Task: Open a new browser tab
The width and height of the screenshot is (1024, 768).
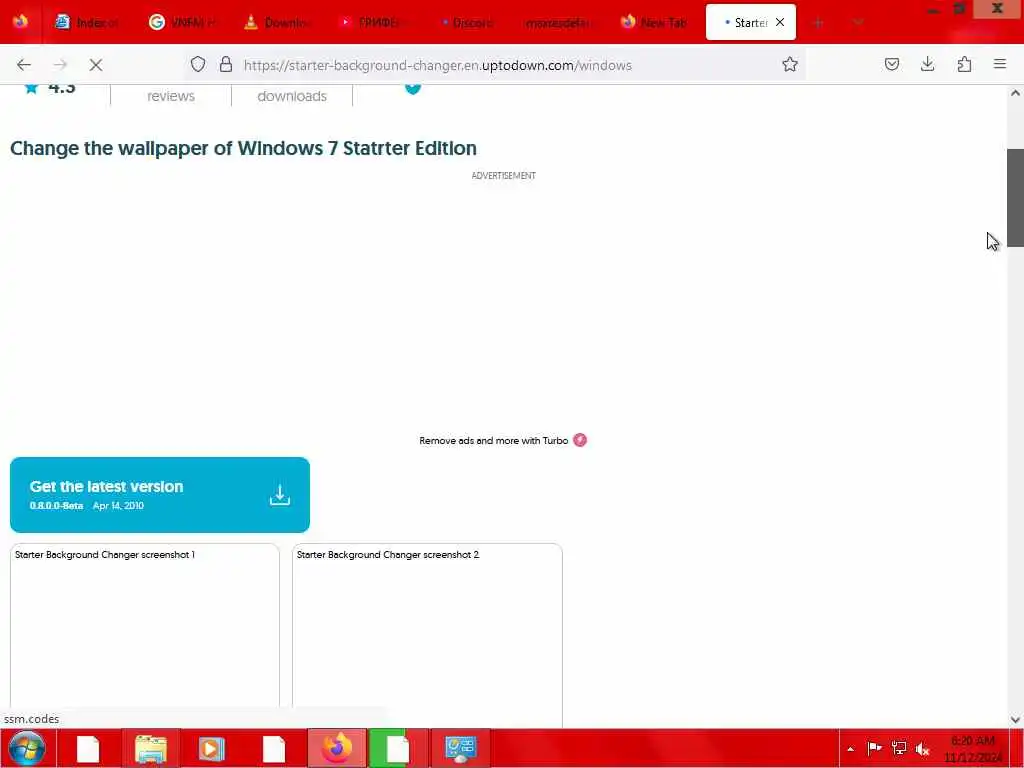Action: [x=818, y=23]
